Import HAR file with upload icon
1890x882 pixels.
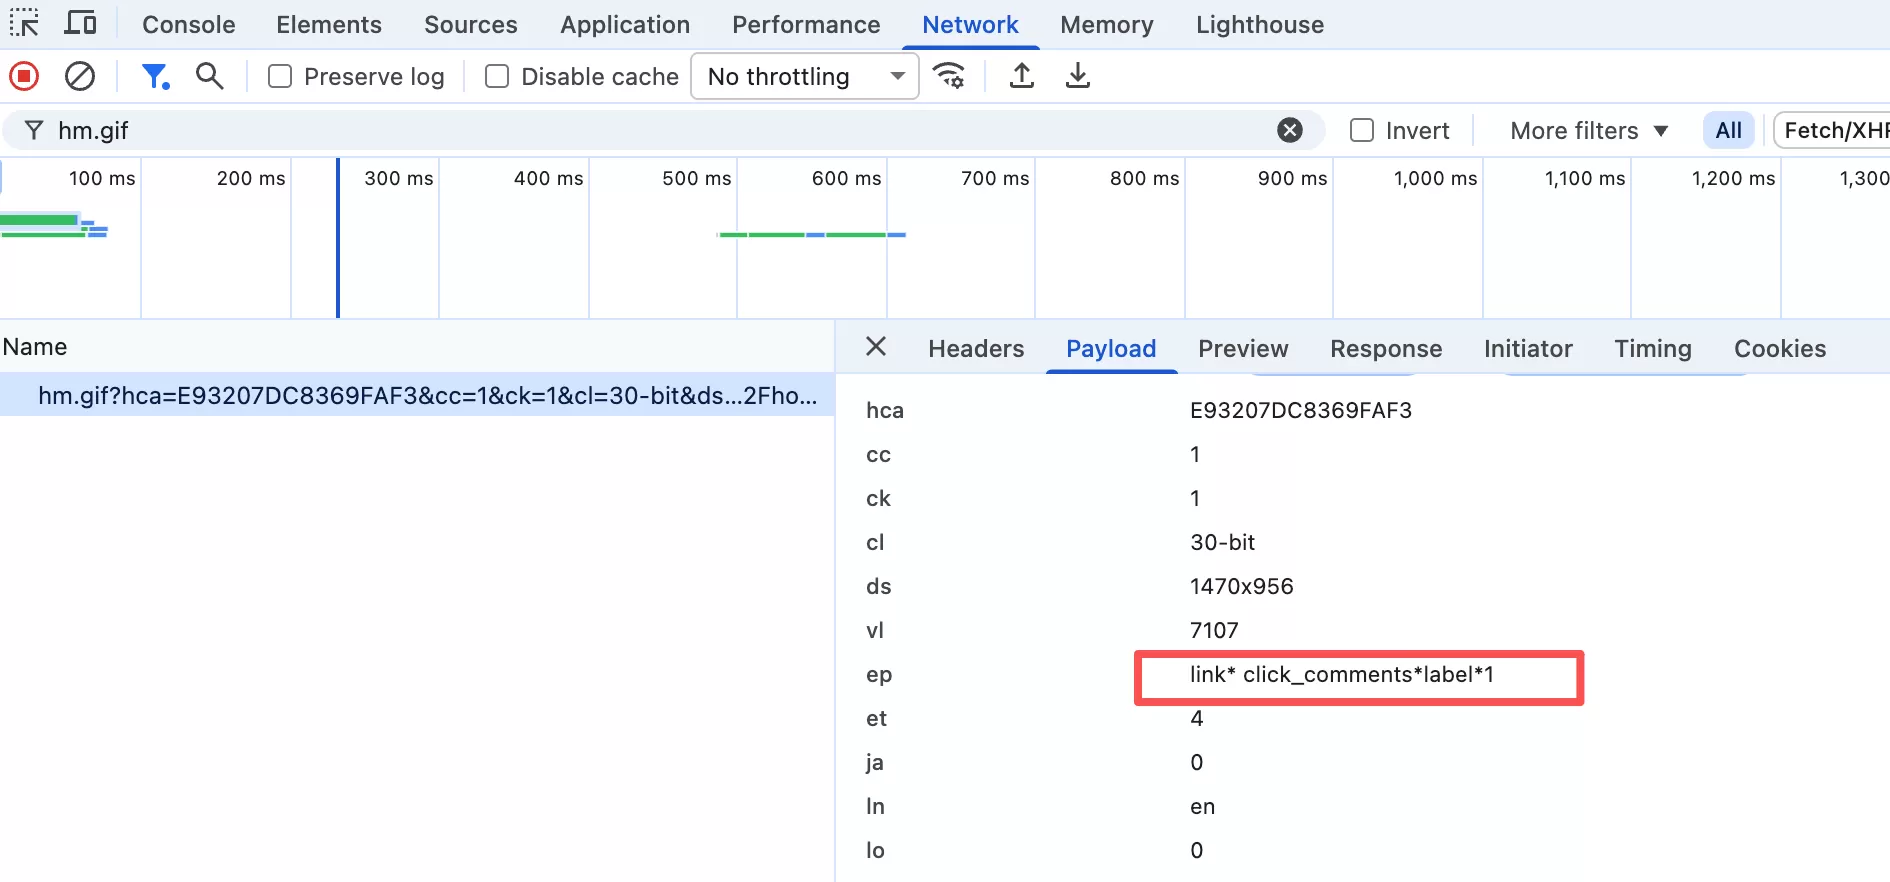tap(1021, 76)
